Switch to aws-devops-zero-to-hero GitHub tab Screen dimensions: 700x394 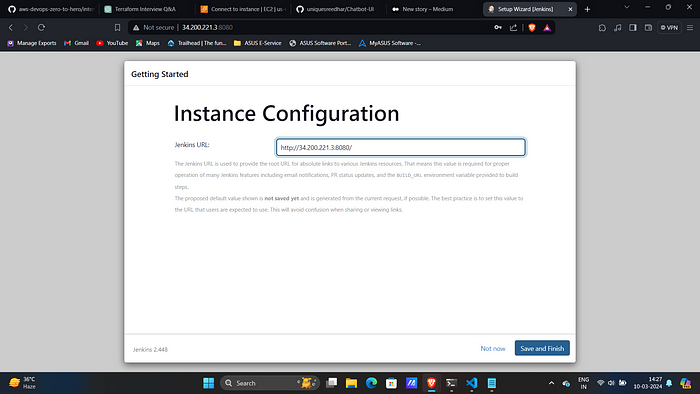click(50, 9)
